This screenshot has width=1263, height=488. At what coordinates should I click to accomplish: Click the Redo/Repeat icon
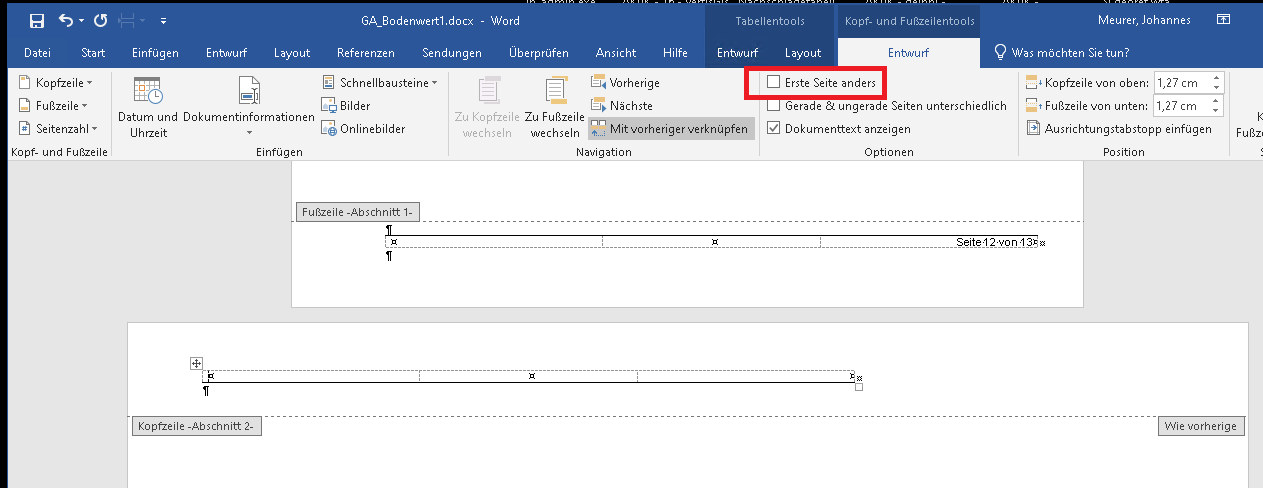pos(100,20)
